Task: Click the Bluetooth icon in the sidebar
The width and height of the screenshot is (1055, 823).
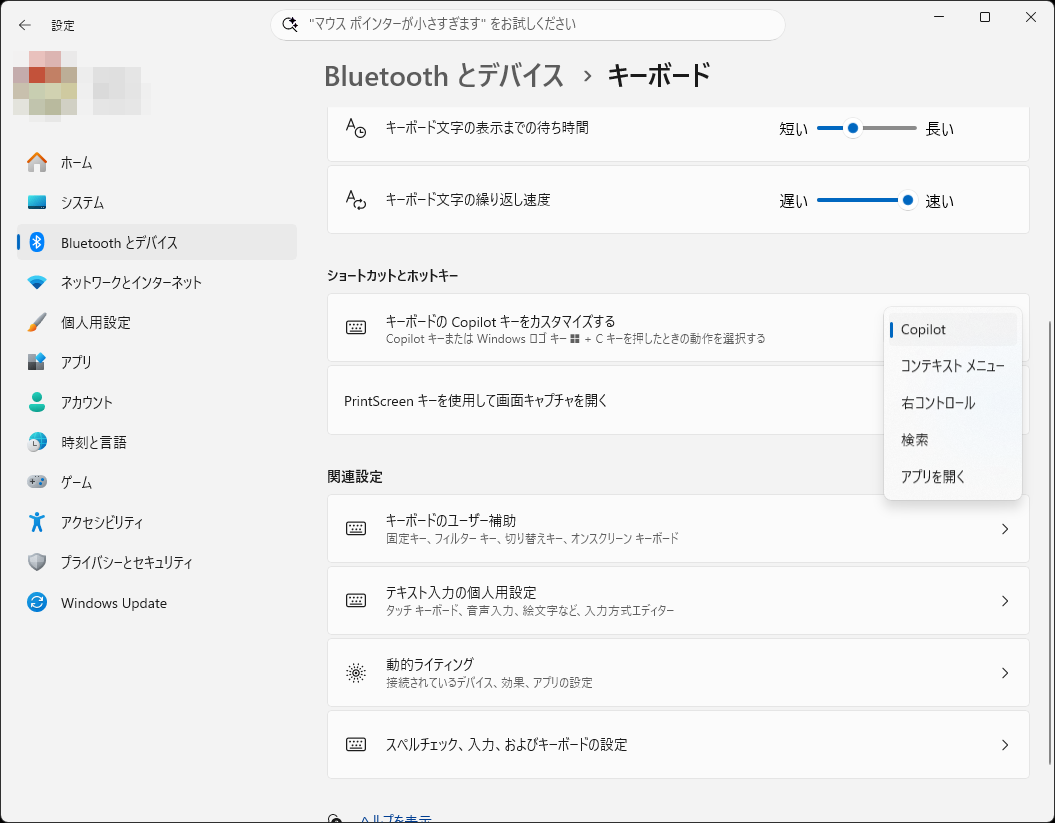Action: pyautogui.click(x=37, y=242)
